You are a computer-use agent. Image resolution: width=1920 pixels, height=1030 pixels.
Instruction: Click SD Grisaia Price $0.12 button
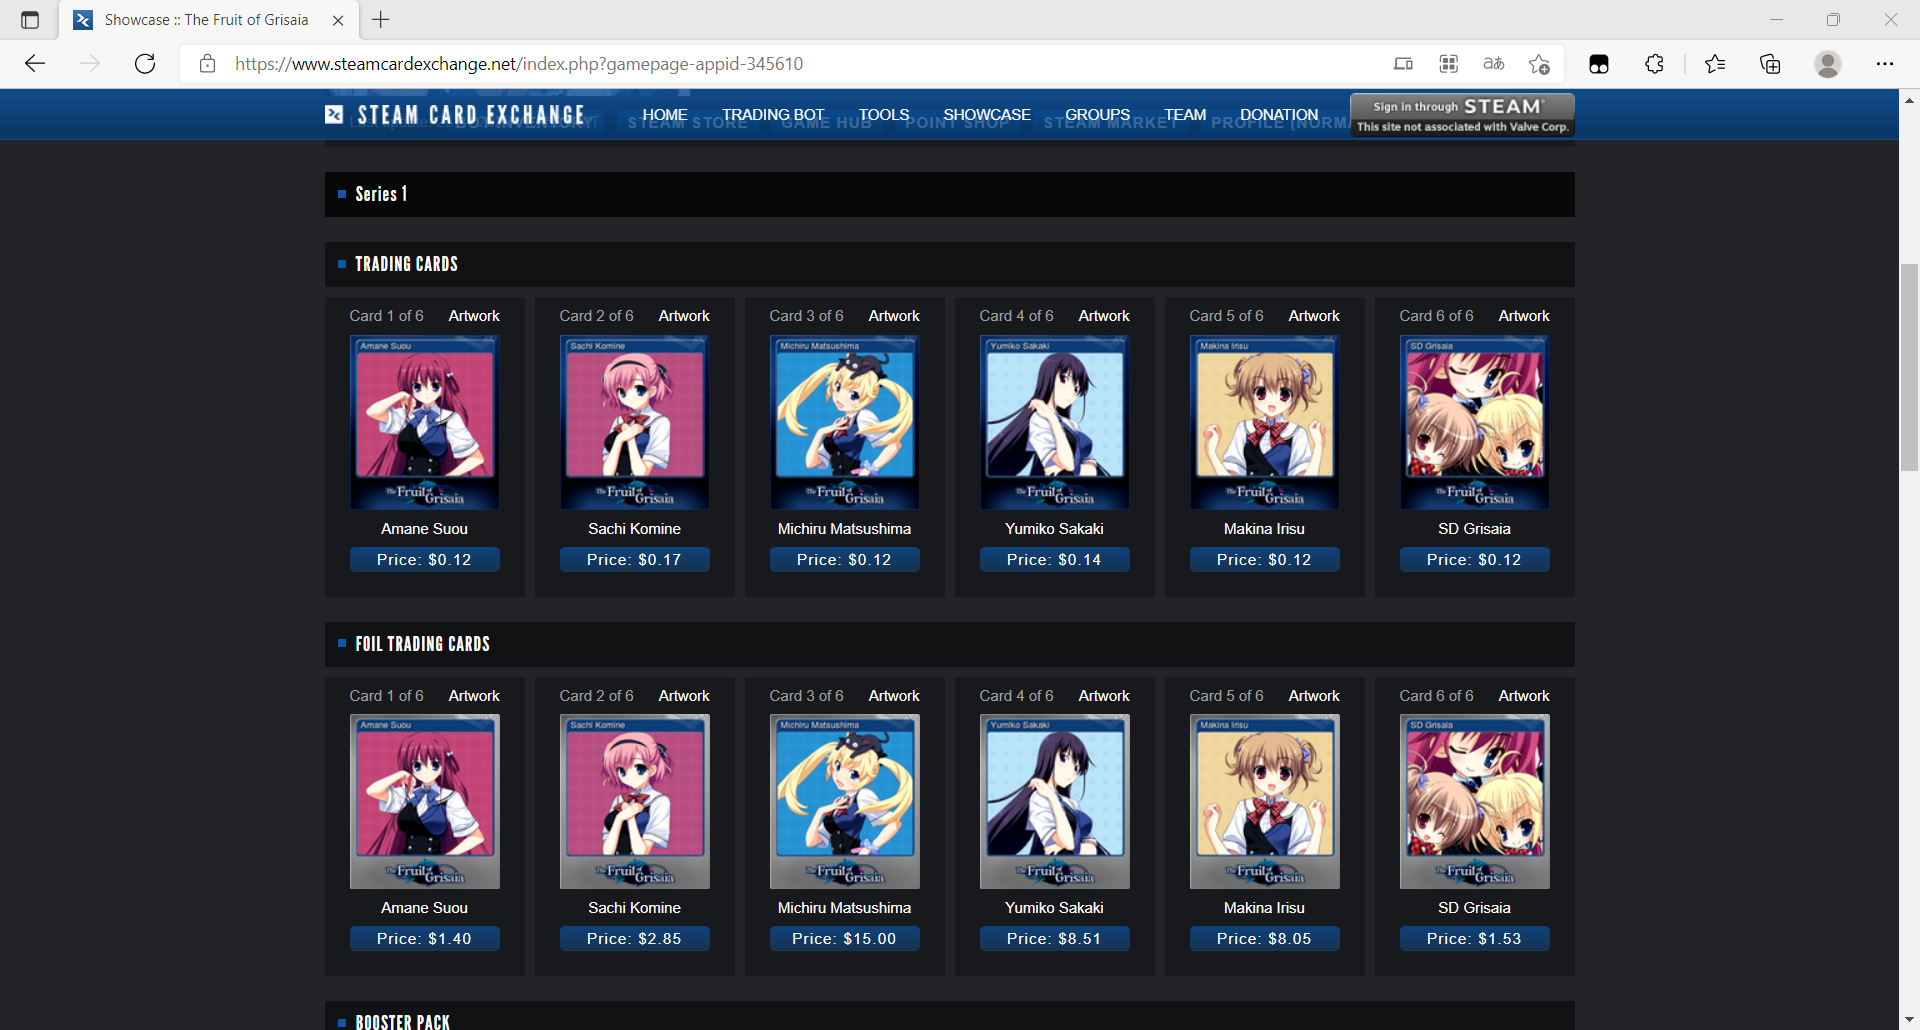1474,560
